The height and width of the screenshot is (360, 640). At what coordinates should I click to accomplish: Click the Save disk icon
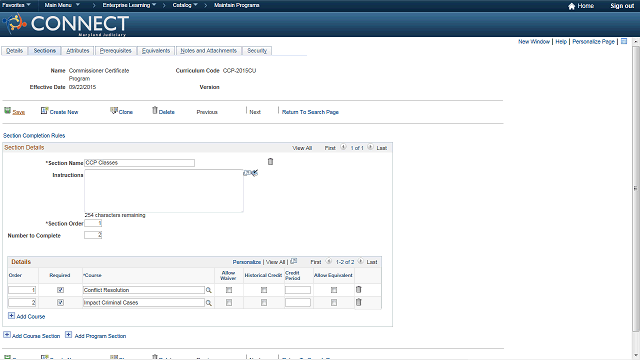point(7,111)
